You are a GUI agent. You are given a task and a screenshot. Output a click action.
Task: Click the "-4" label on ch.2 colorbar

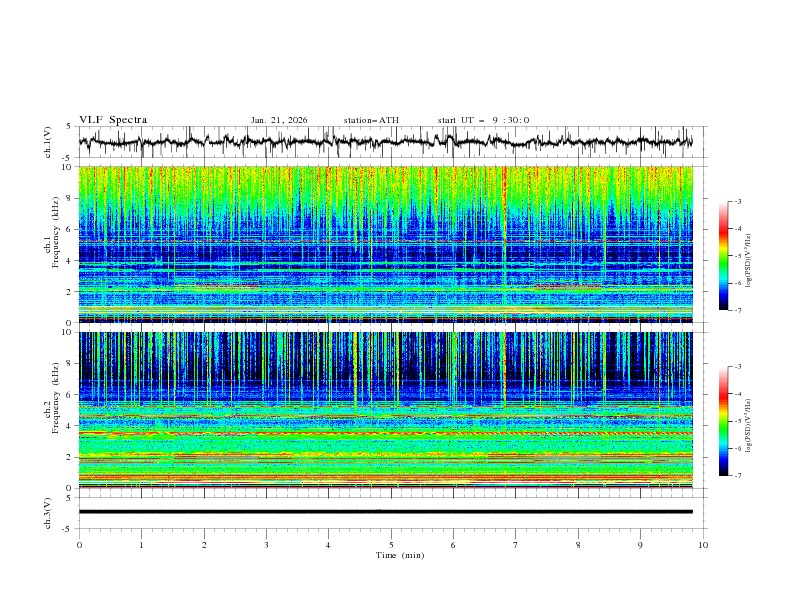(737, 394)
